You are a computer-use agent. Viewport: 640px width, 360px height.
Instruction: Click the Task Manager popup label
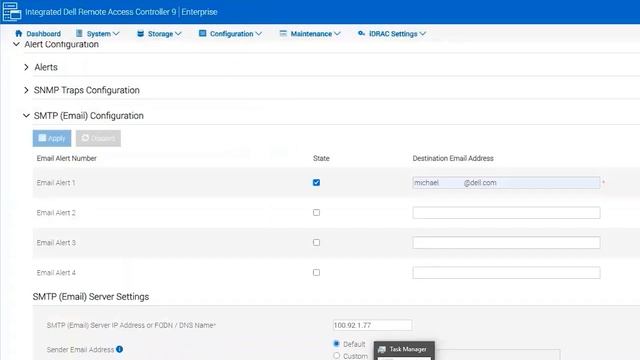click(408, 349)
